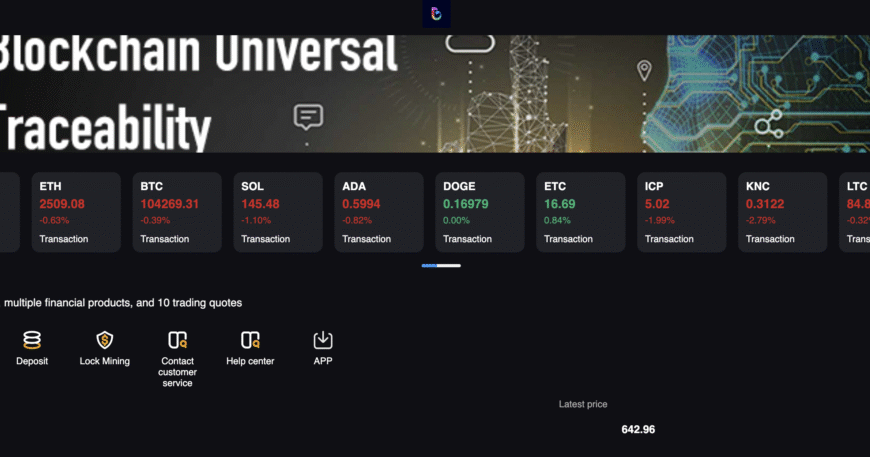870x457 pixels.
Task: Open the KNC price card
Action: click(x=783, y=212)
